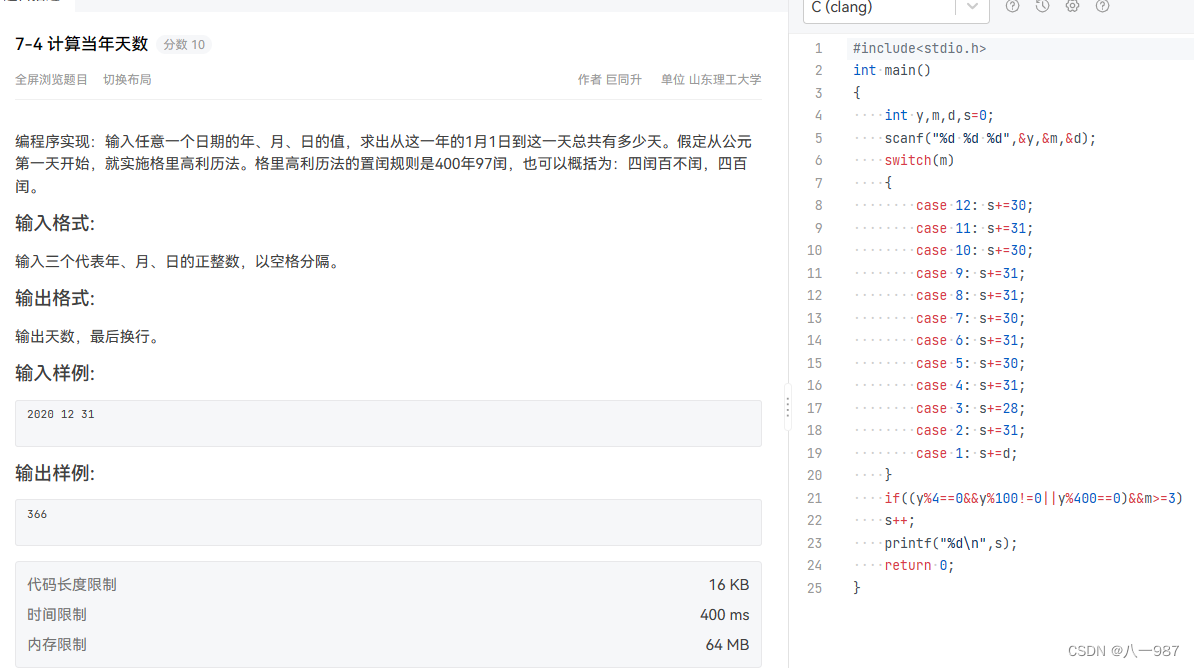View submission history via the clock icon
The image size is (1194, 668).
tap(1042, 6)
